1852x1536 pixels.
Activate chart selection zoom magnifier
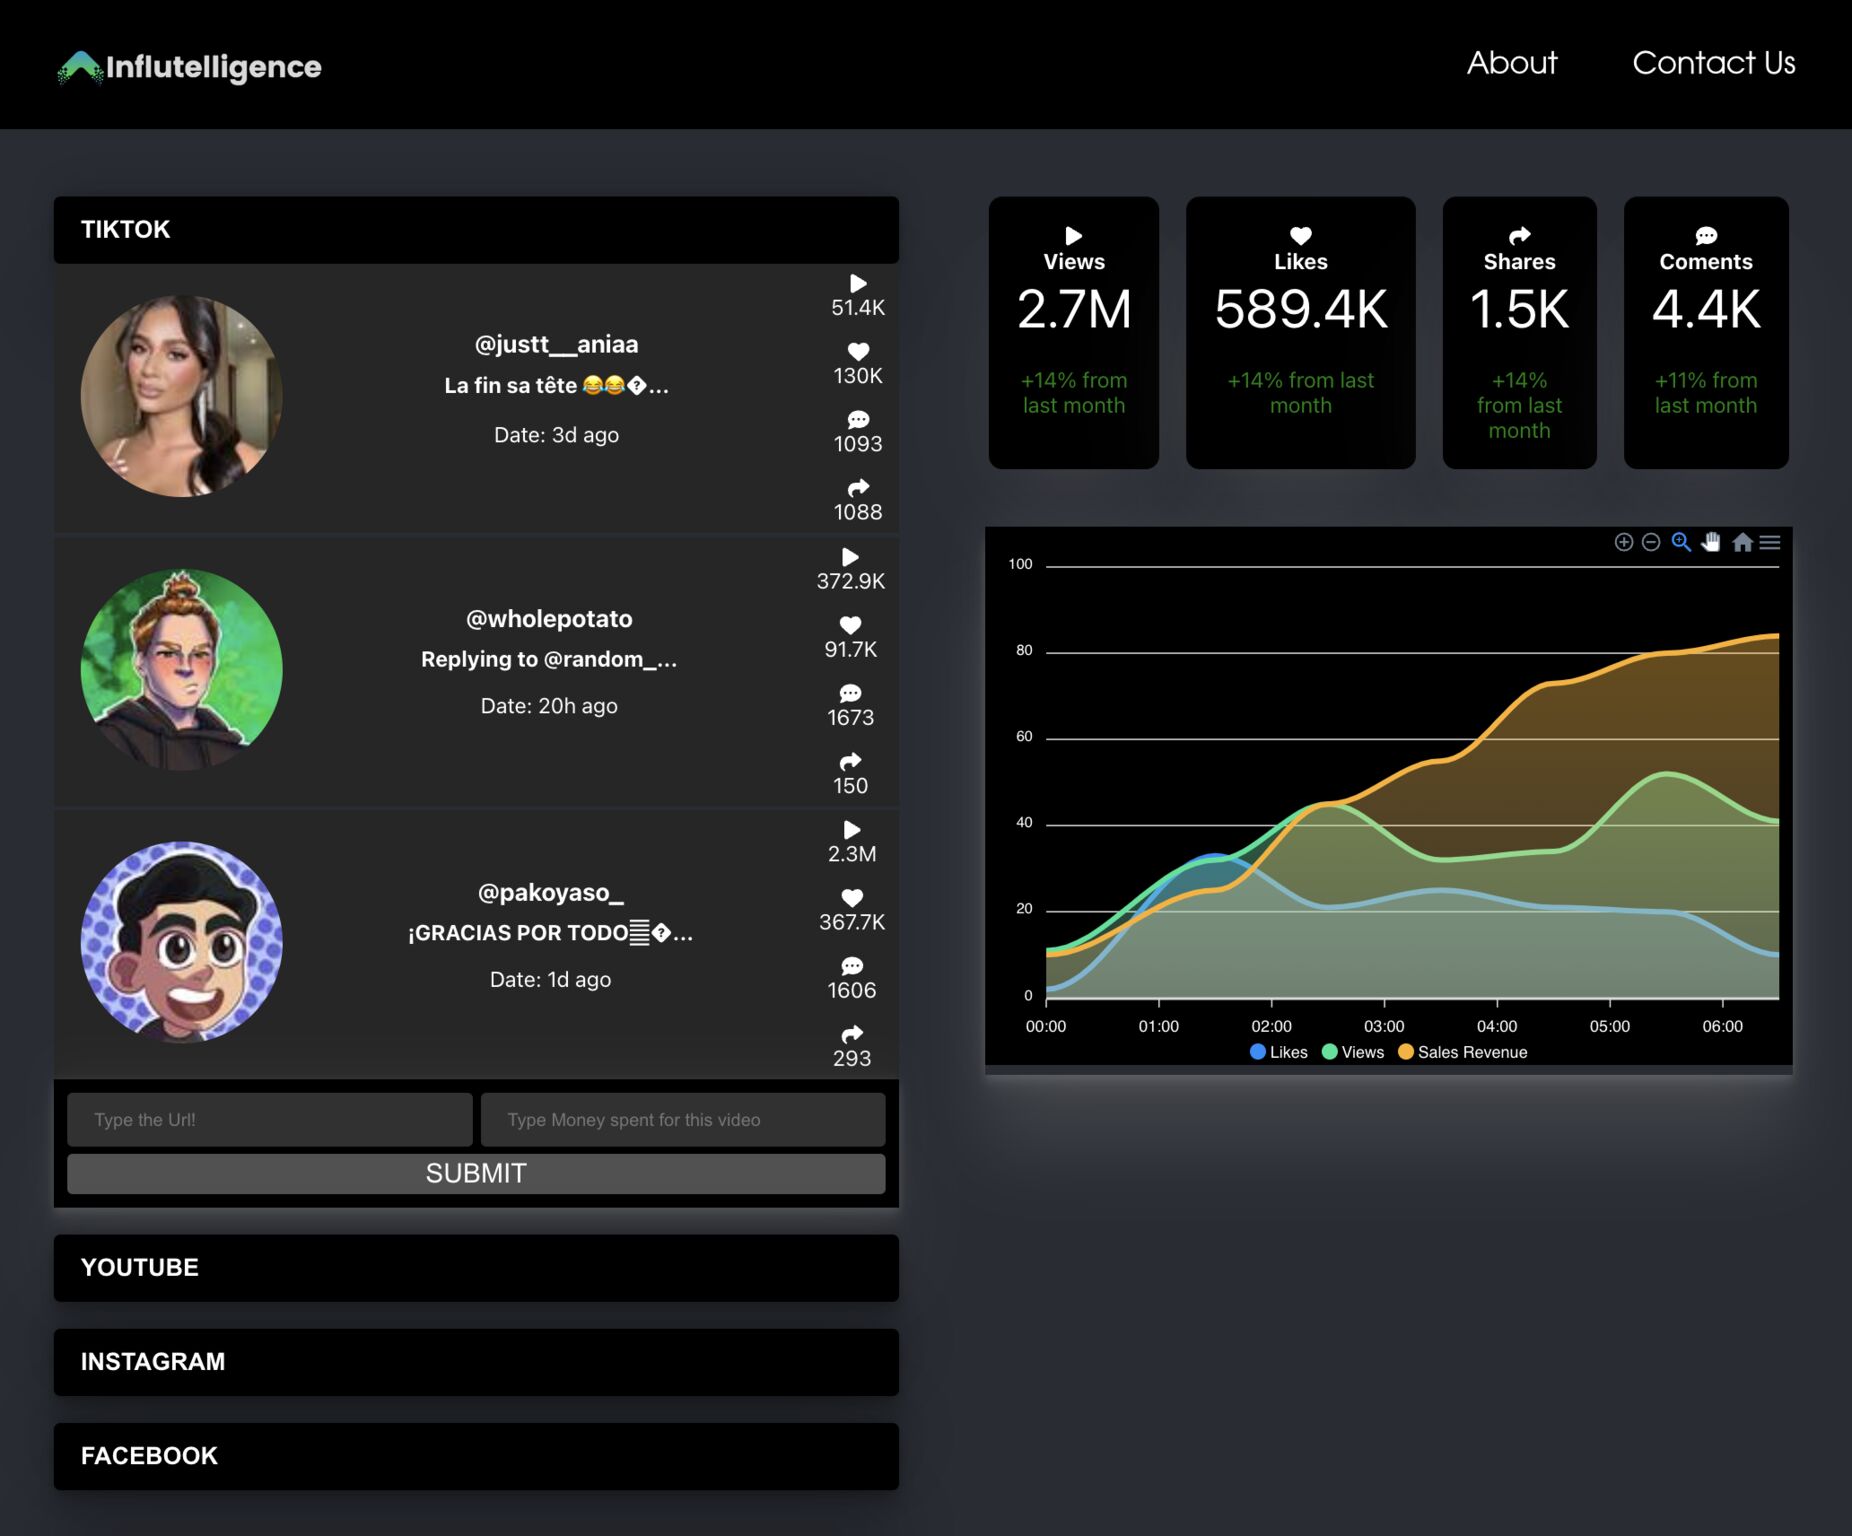click(1682, 542)
